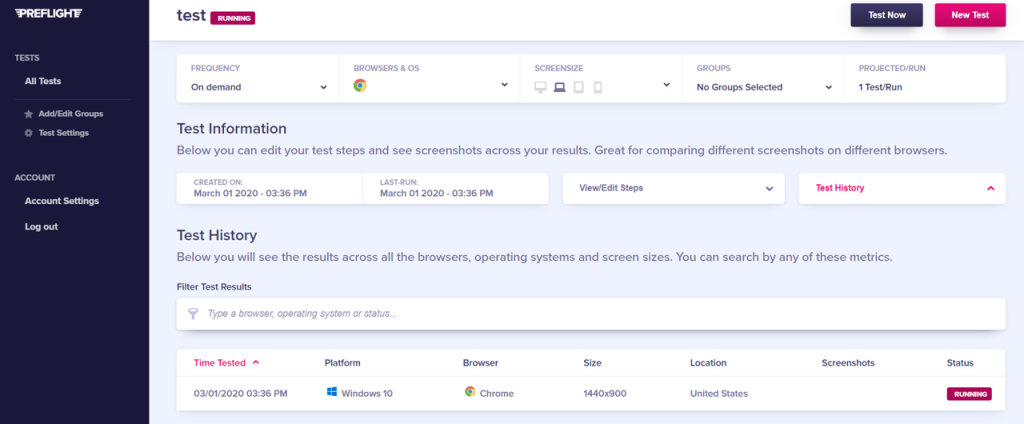This screenshot has width=1024, height=424.
Task: Click the Created On date box
Action: (269, 188)
